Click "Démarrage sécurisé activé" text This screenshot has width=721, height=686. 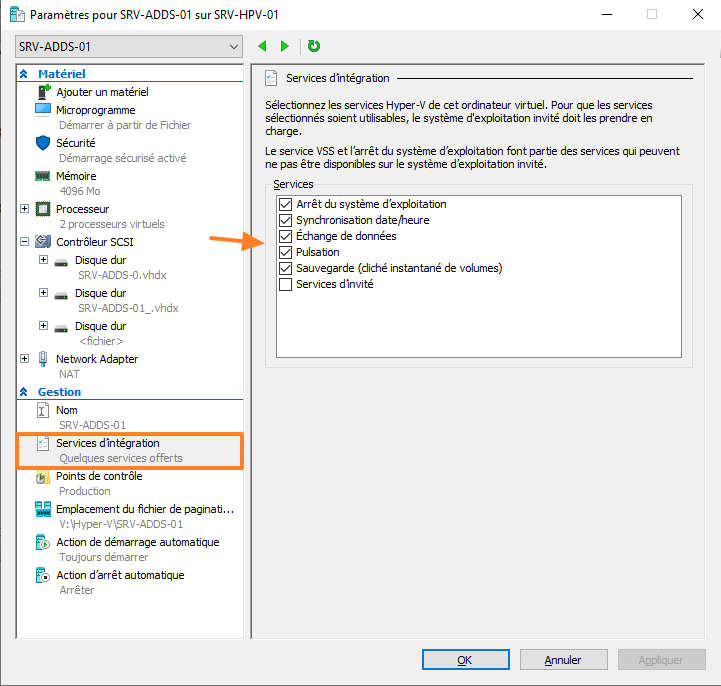[122, 158]
